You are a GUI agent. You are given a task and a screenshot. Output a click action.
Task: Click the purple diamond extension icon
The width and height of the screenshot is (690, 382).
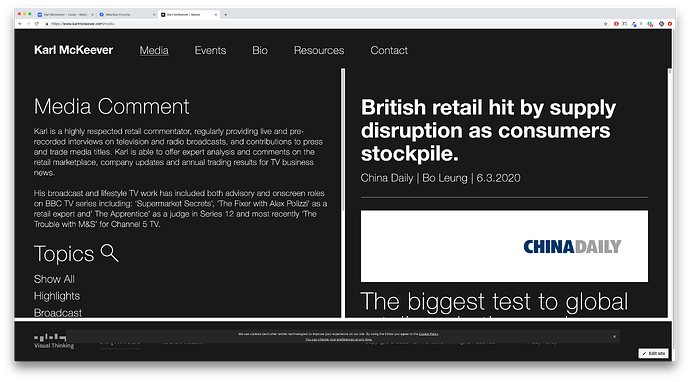pos(661,24)
